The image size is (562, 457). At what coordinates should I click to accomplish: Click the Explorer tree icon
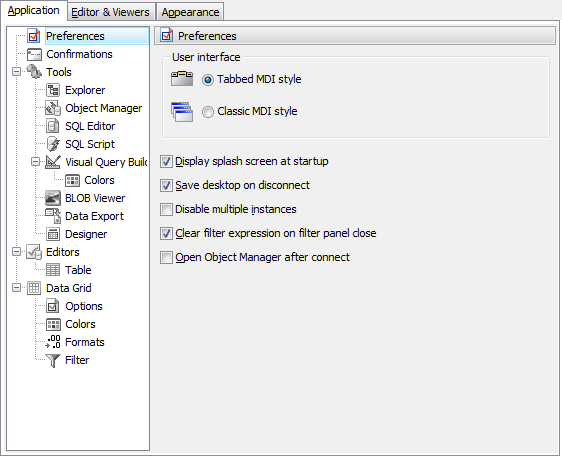tap(53, 90)
